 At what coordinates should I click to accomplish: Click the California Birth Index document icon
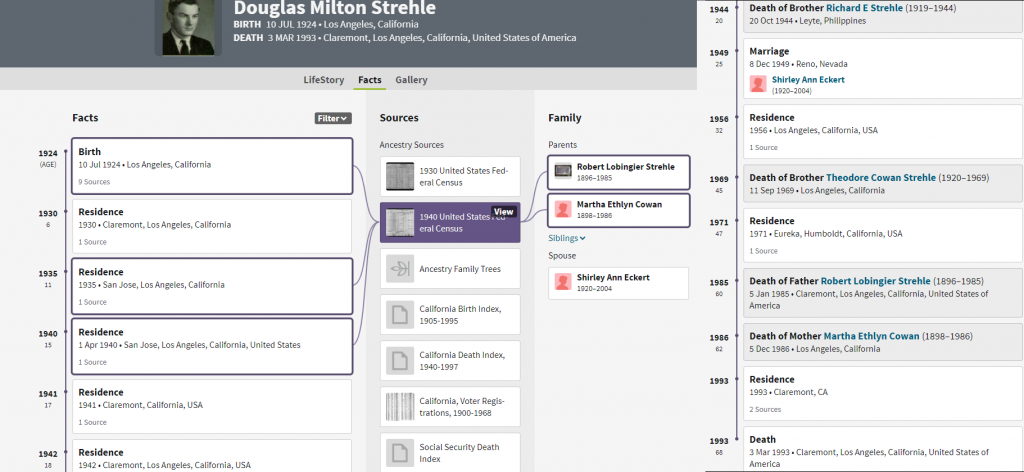click(400, 315)
